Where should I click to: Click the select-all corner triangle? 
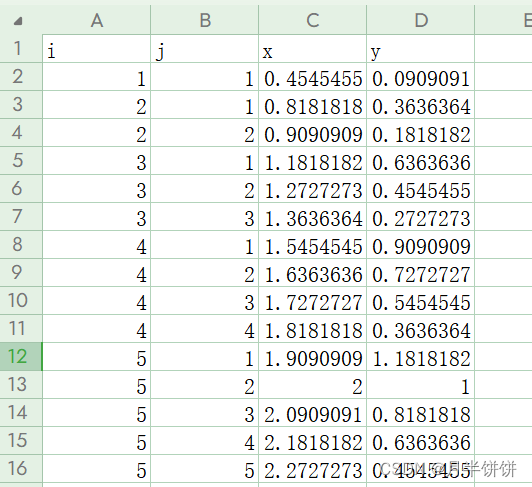(x=18, y=21)
